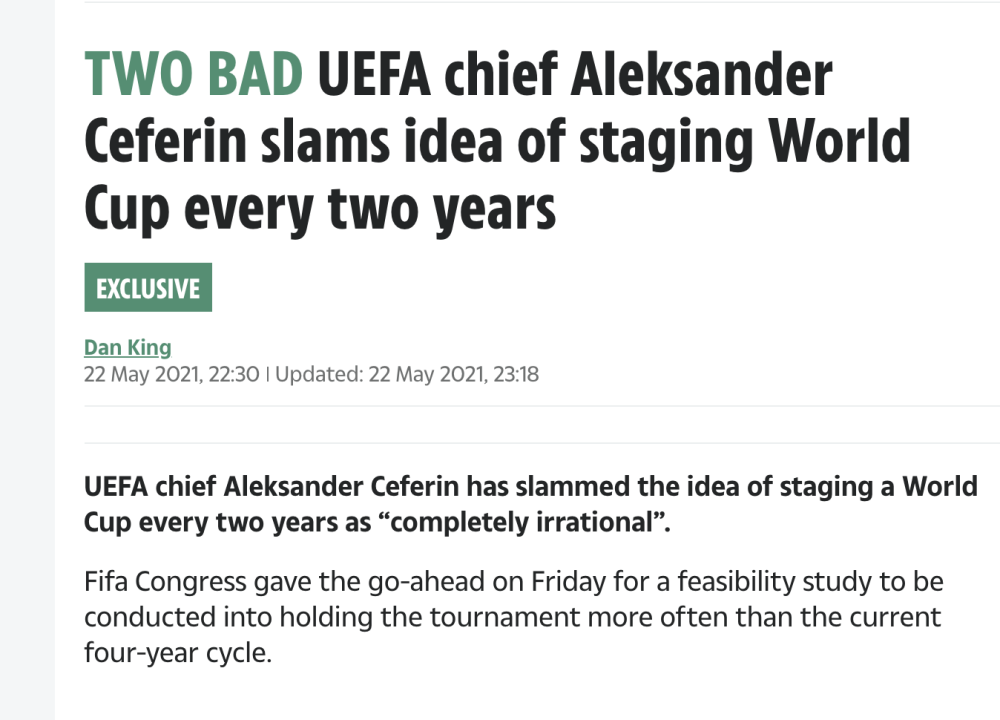Image resolution: width=1000 pixels, height=720 pixels.
Task: Click the words 'Fifa Congress' in the article body
Action: click(x=165, y=582)
